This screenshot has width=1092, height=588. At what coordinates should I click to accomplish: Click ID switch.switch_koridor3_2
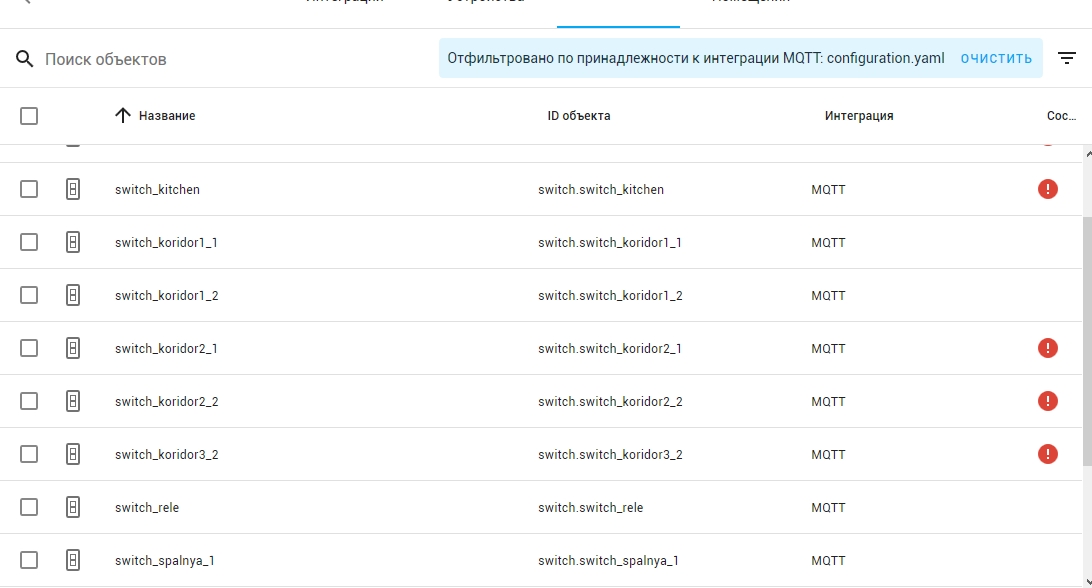[x=610, y=454]
